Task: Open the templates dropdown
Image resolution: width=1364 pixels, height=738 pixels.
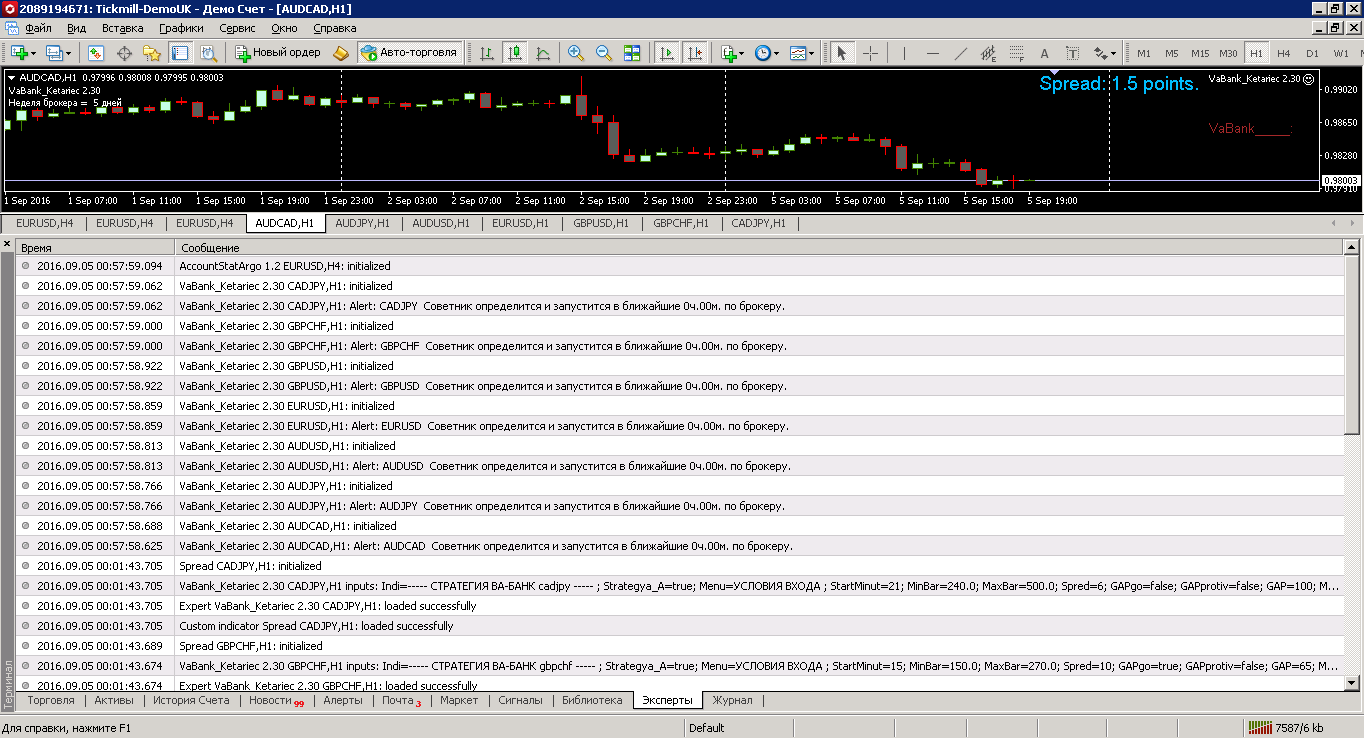Action: tap(802, 53)
